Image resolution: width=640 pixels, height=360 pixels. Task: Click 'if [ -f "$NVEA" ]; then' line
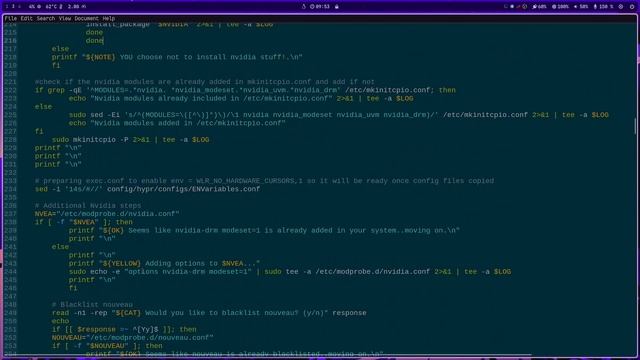tap(83, 222)
